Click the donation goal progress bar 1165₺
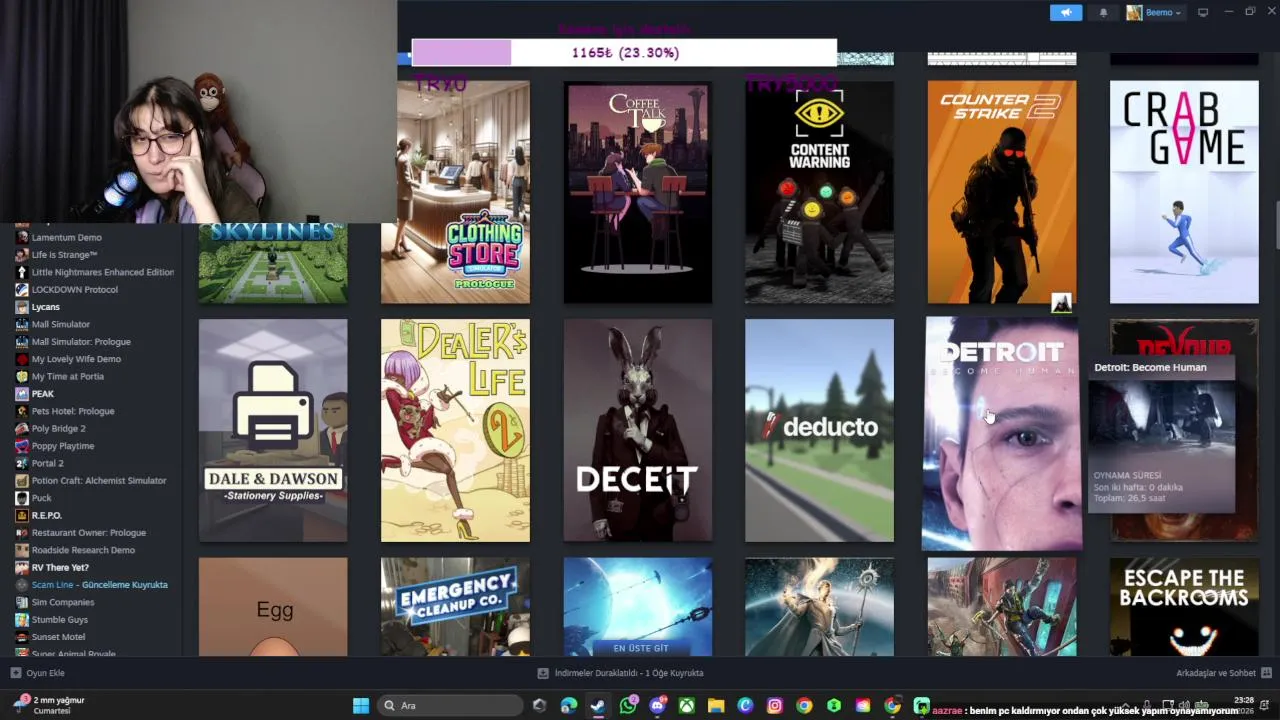 coord(624,52)
